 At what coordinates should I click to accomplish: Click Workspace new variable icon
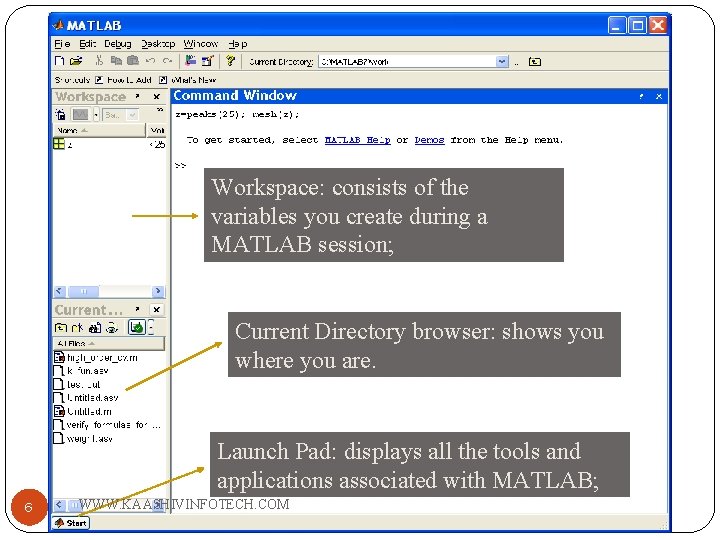click(61, 114)
